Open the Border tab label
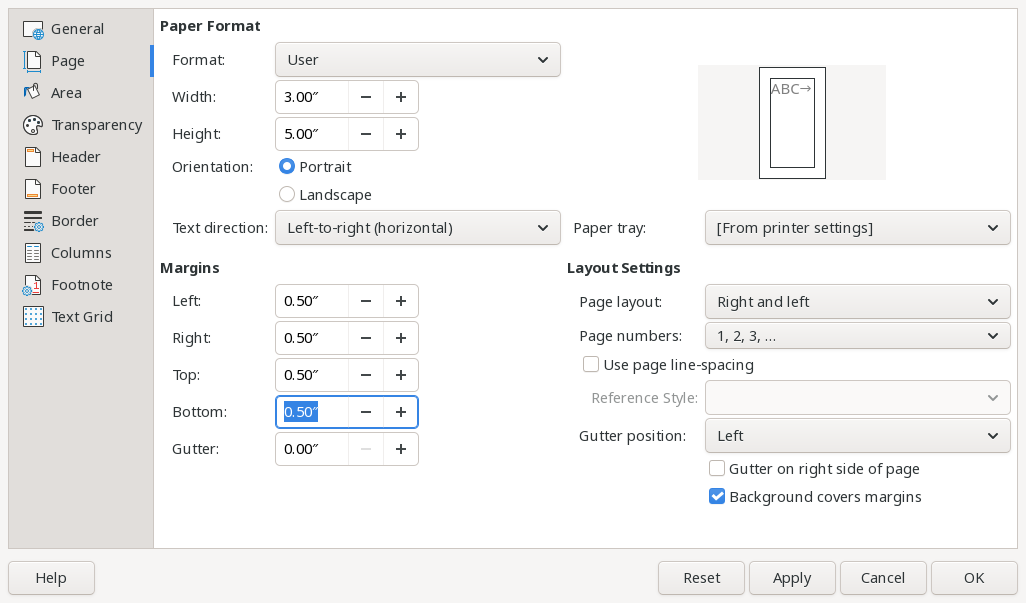This screenshot has width=1026, height=603. [75, 221]
